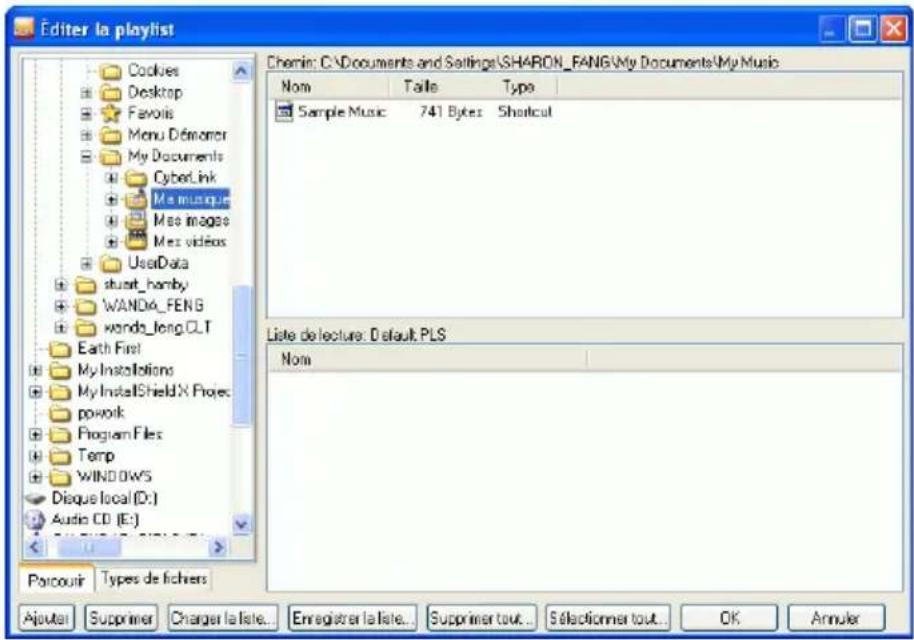Image resolution: width=914 pixels, height=640 pixels.
Task: Expand the Ma musique tree node
Action: coord(111,199)
